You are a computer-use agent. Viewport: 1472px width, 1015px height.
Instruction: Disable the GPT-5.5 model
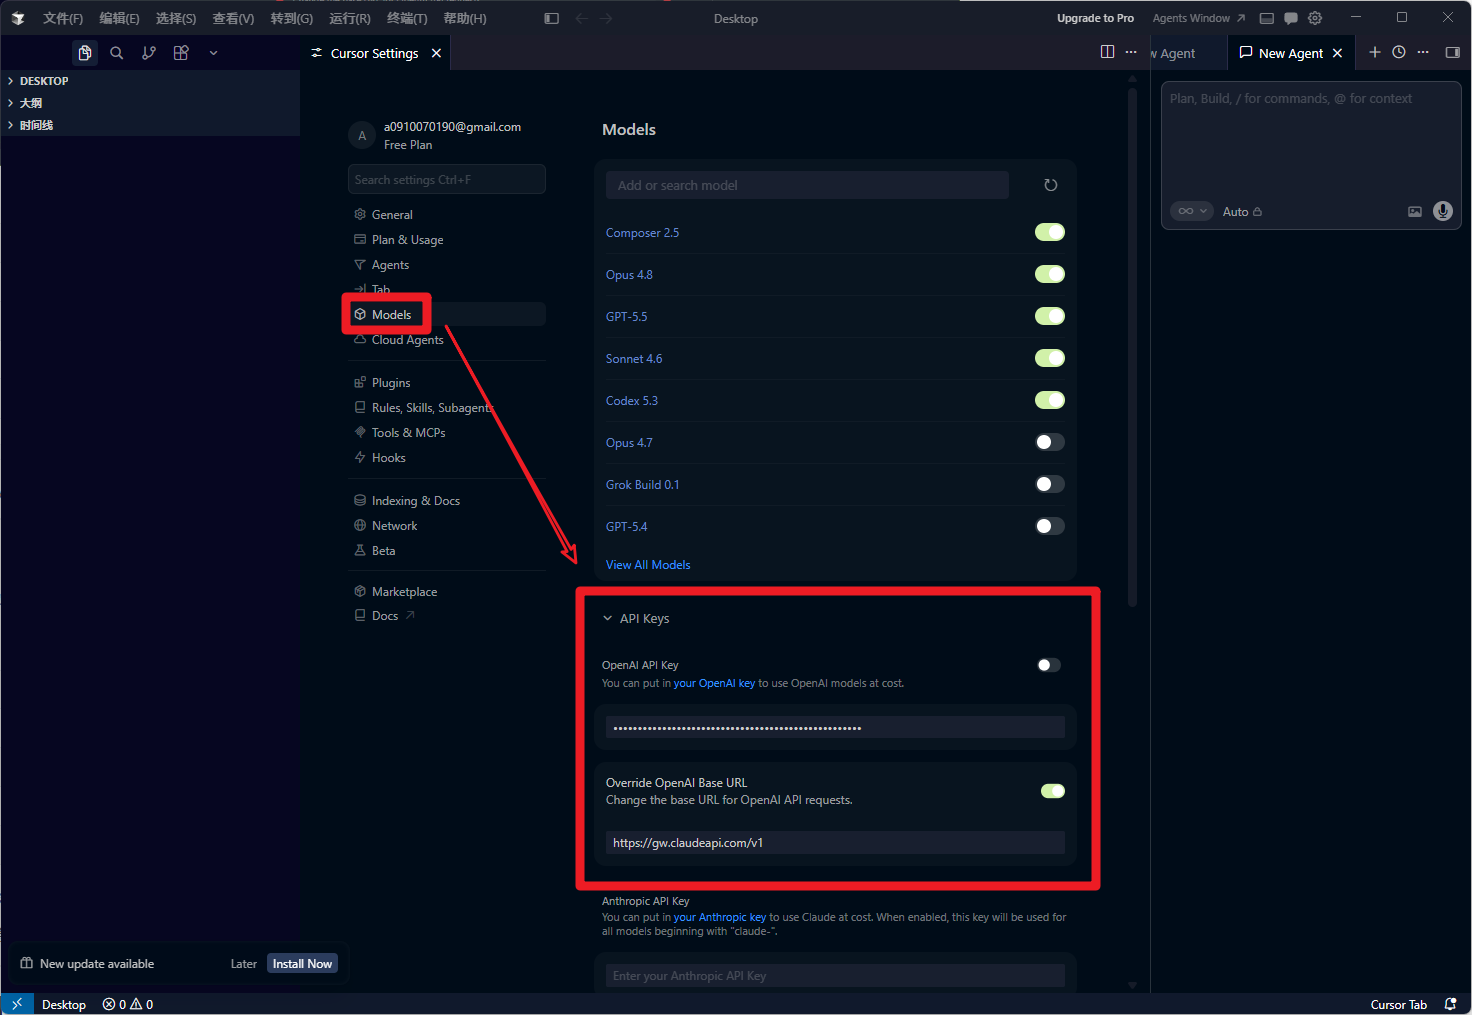click(x=1050, y=316)
